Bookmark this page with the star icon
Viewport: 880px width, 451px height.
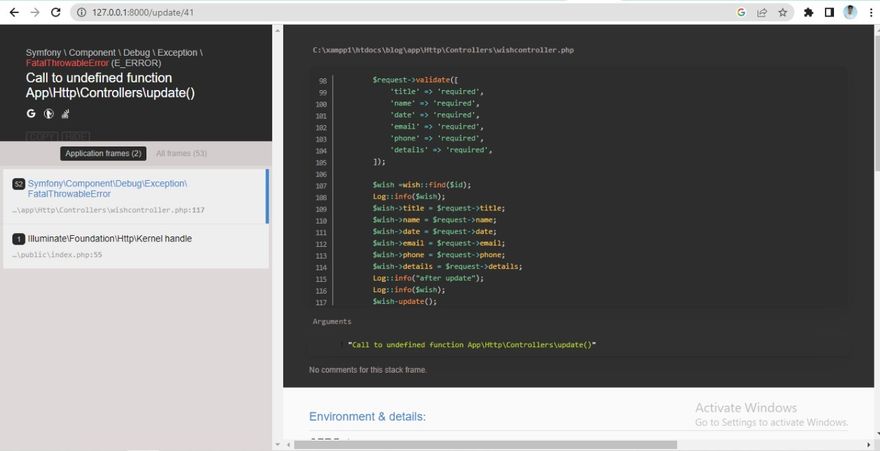(782, 12)
